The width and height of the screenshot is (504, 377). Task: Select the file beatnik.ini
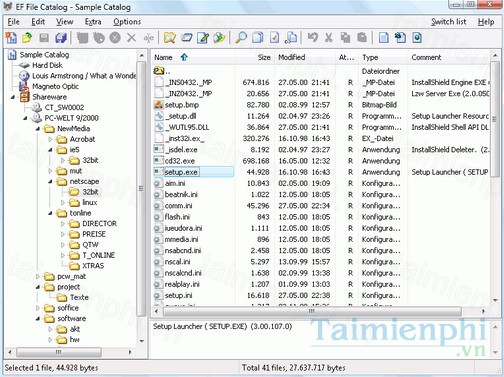coord(181,194)
